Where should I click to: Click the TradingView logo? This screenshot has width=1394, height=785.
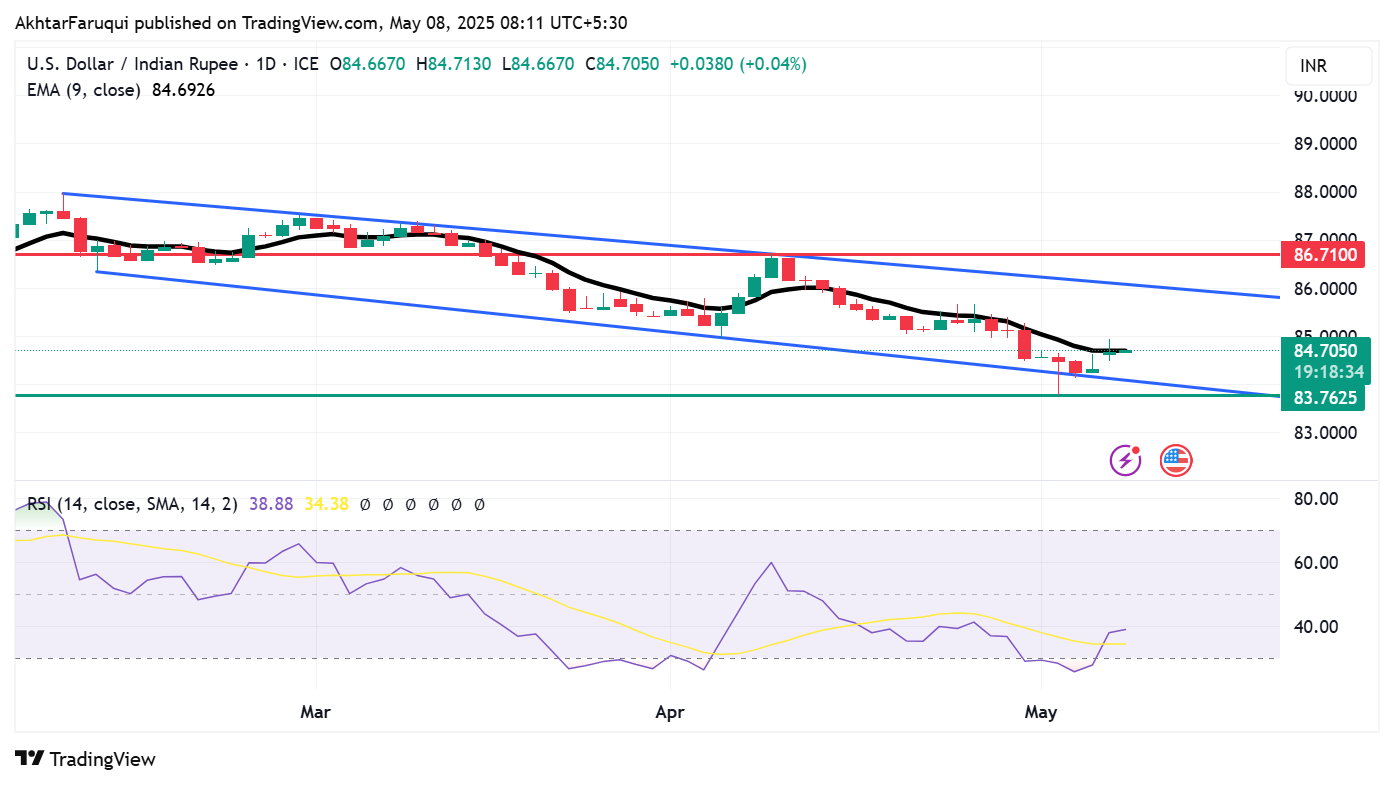[85, 760]
